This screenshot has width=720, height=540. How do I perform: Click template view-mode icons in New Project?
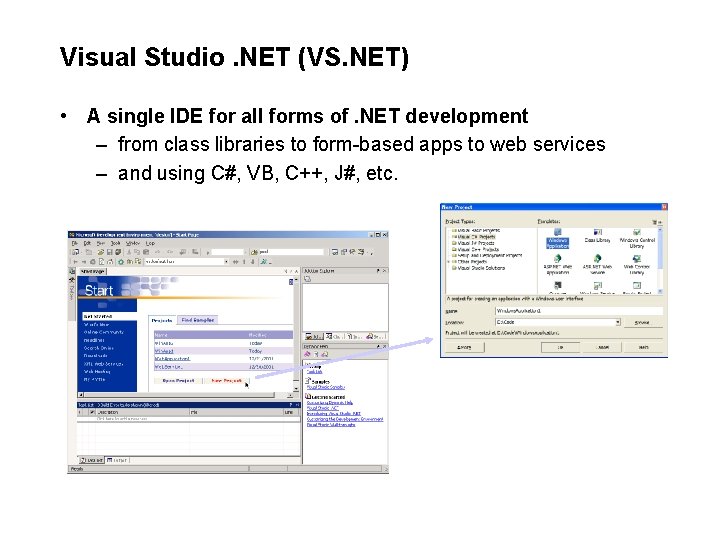point(657,222)
